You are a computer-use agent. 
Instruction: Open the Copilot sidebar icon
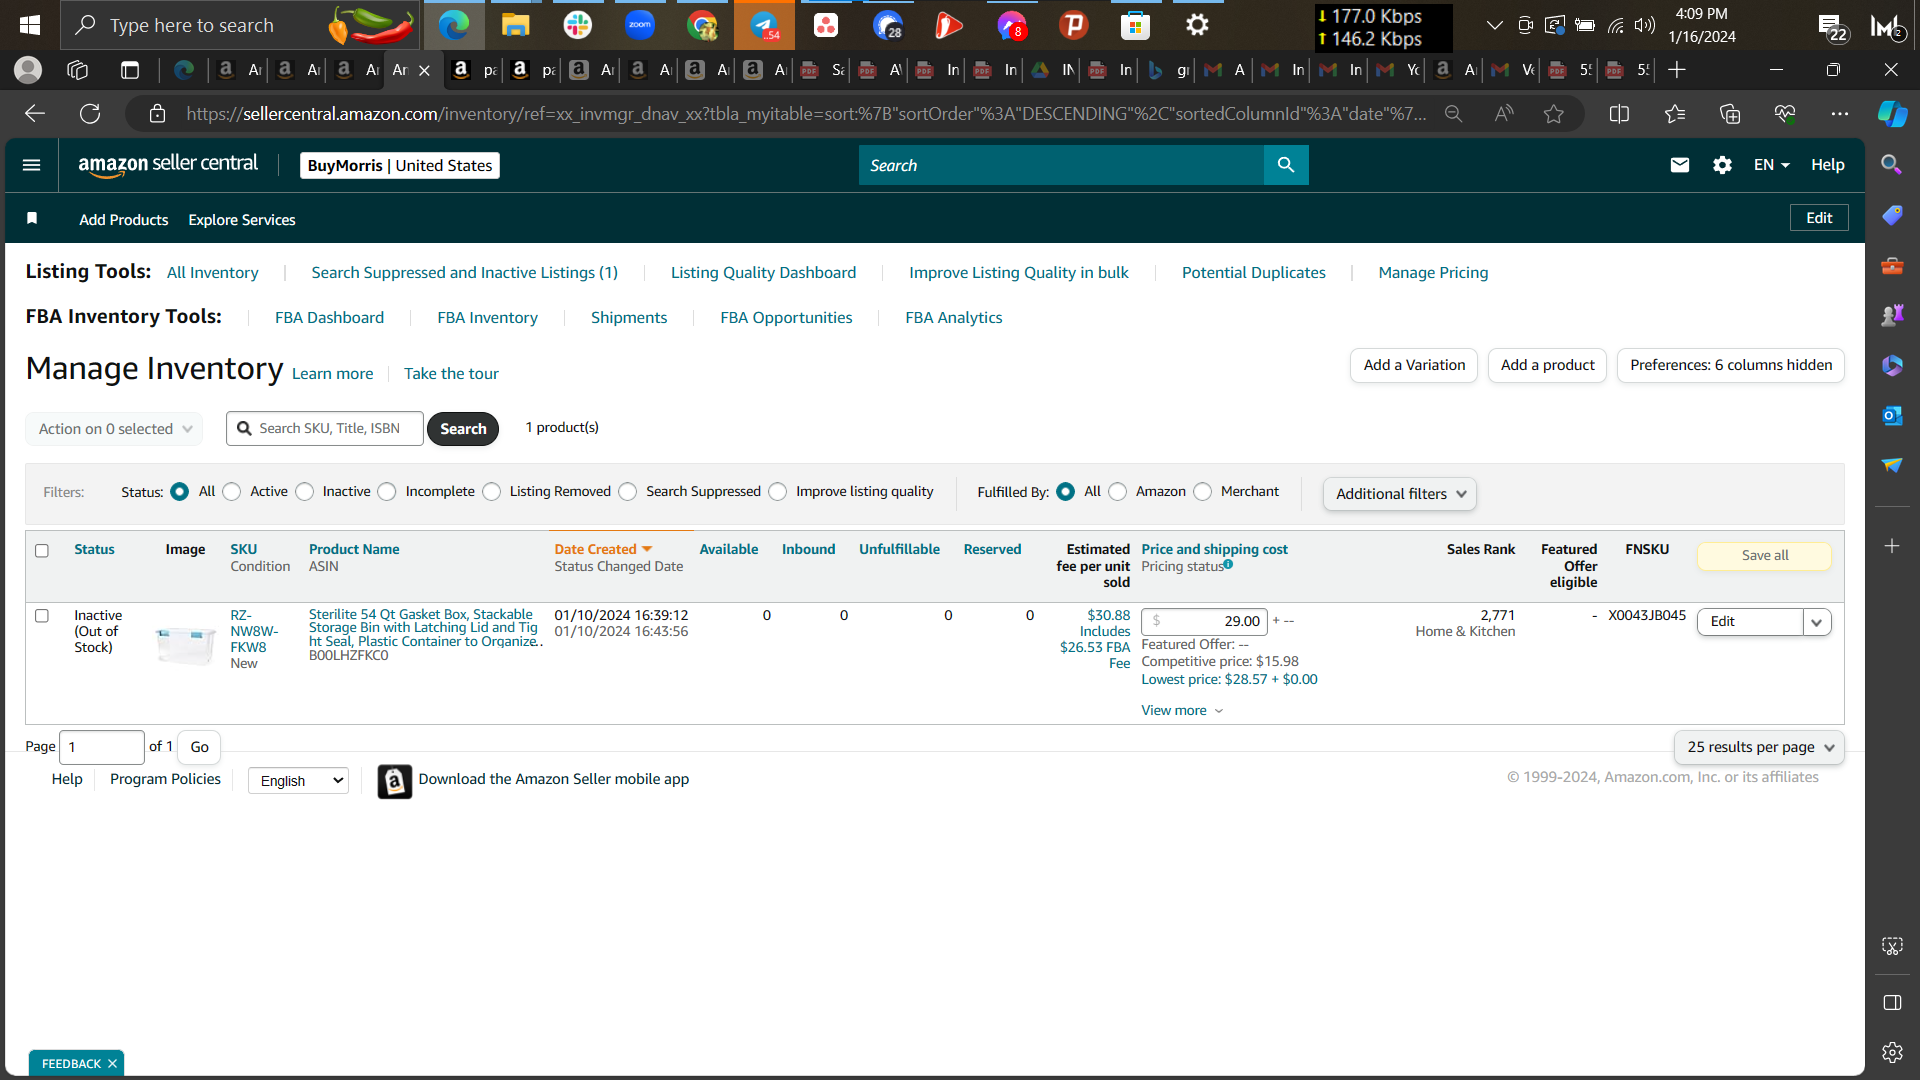pos(1892,114)
